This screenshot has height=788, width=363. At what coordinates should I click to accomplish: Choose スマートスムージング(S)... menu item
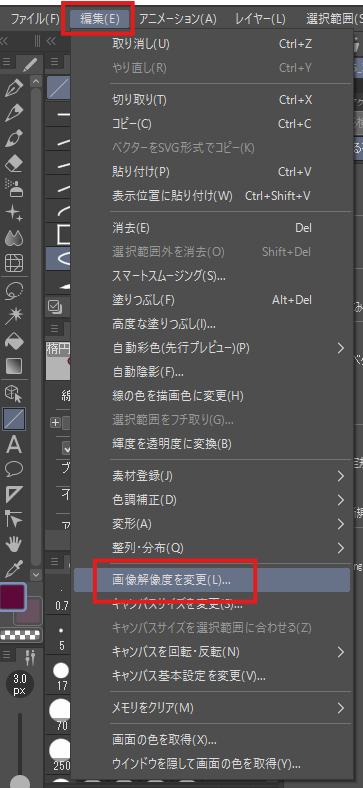[212, 276]
